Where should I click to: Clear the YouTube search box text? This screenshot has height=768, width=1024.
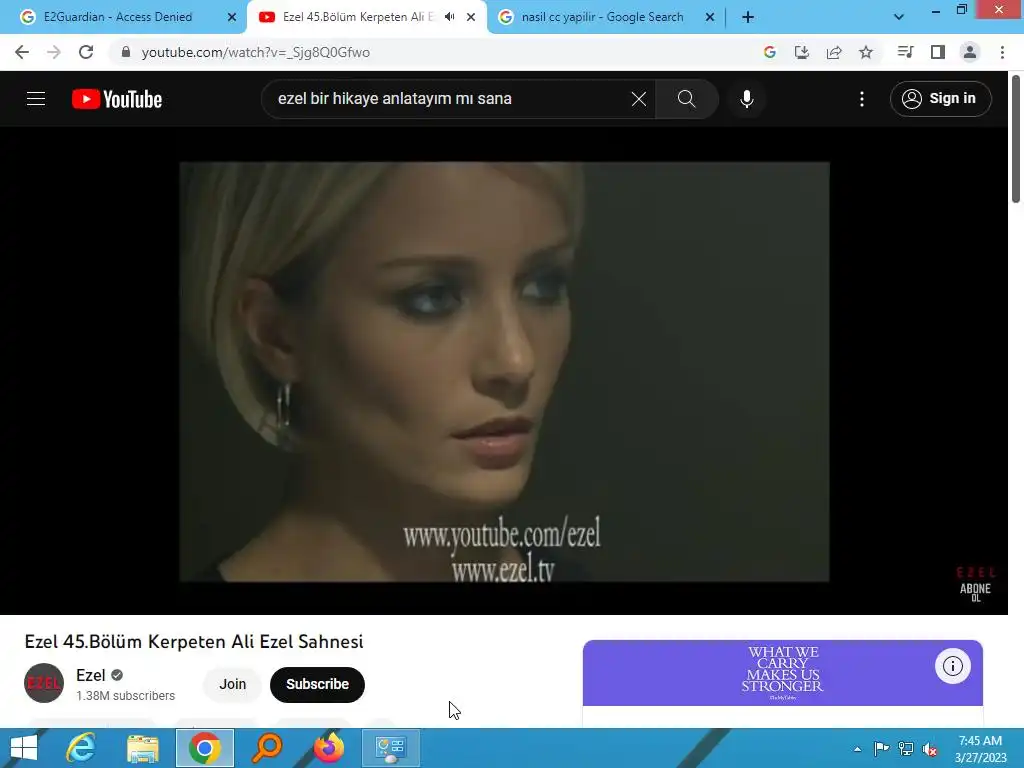click(639, 99)
